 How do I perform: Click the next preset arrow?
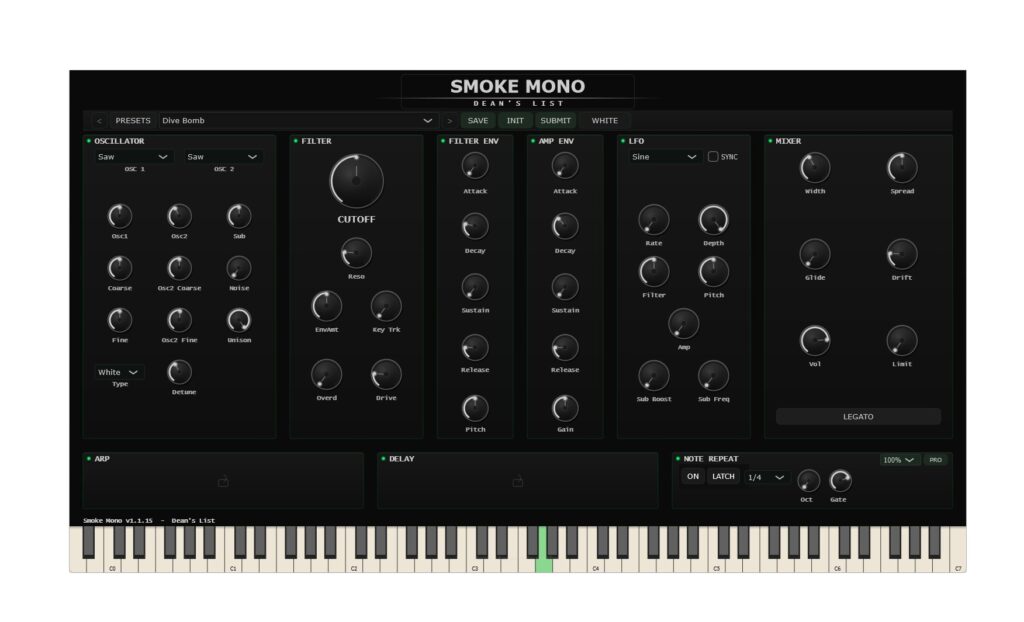449,121
